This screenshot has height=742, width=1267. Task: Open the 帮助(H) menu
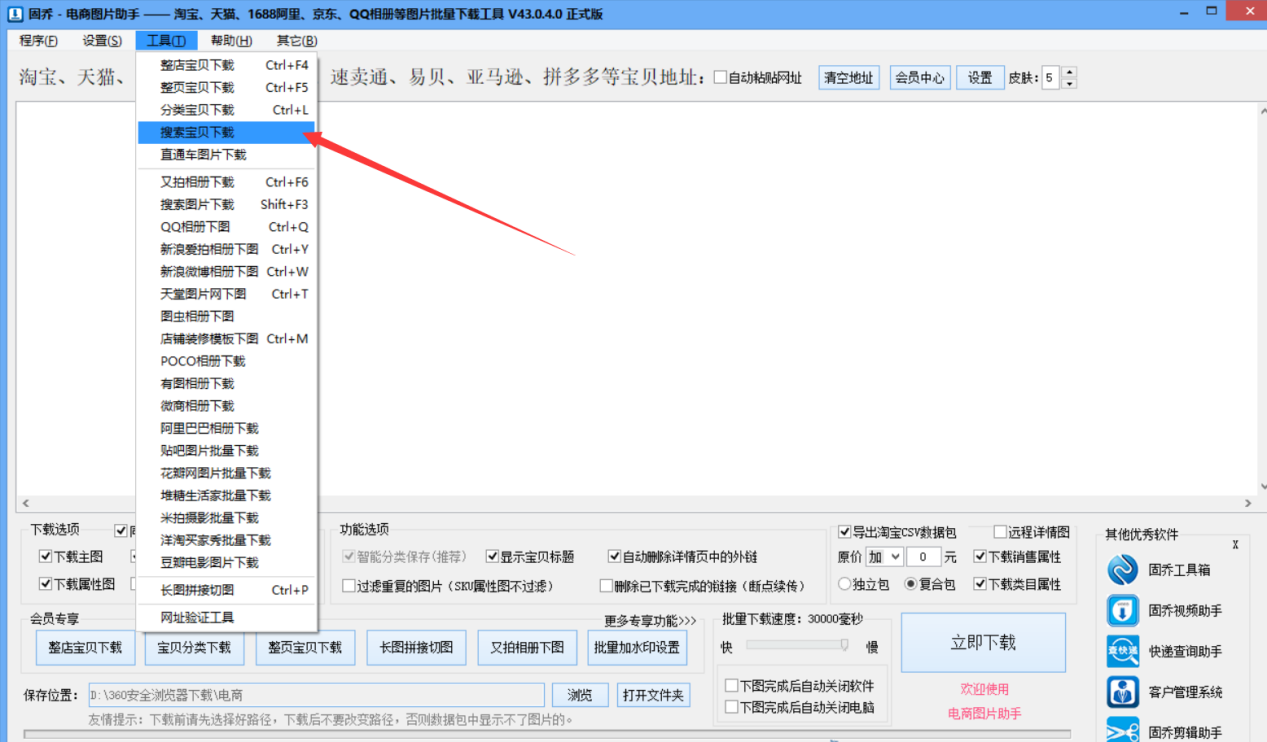coord(231,41)
